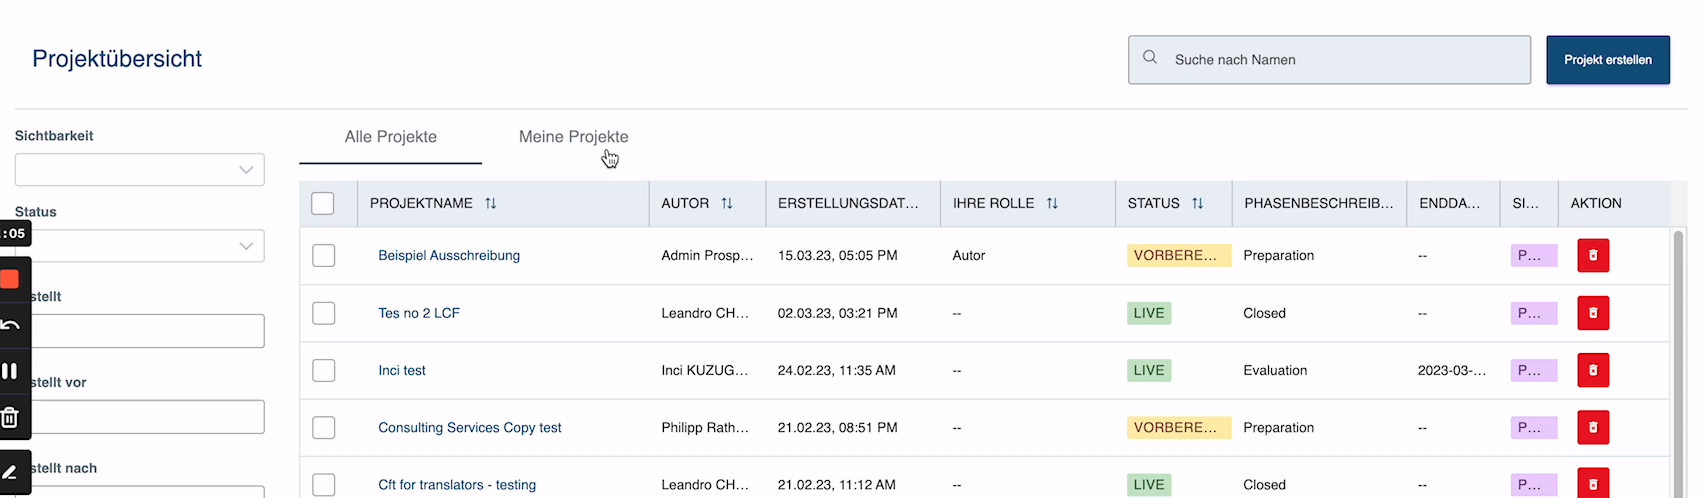Screen dimensions: 1703x498
Task: Pause the screen recording
Action: coord(10,371)
